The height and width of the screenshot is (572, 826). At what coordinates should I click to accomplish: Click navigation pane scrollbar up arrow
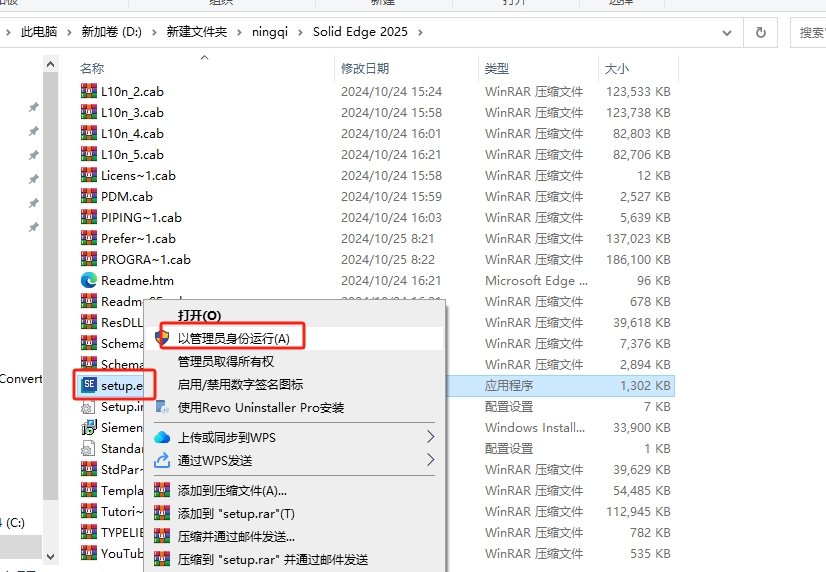(51, 64)
